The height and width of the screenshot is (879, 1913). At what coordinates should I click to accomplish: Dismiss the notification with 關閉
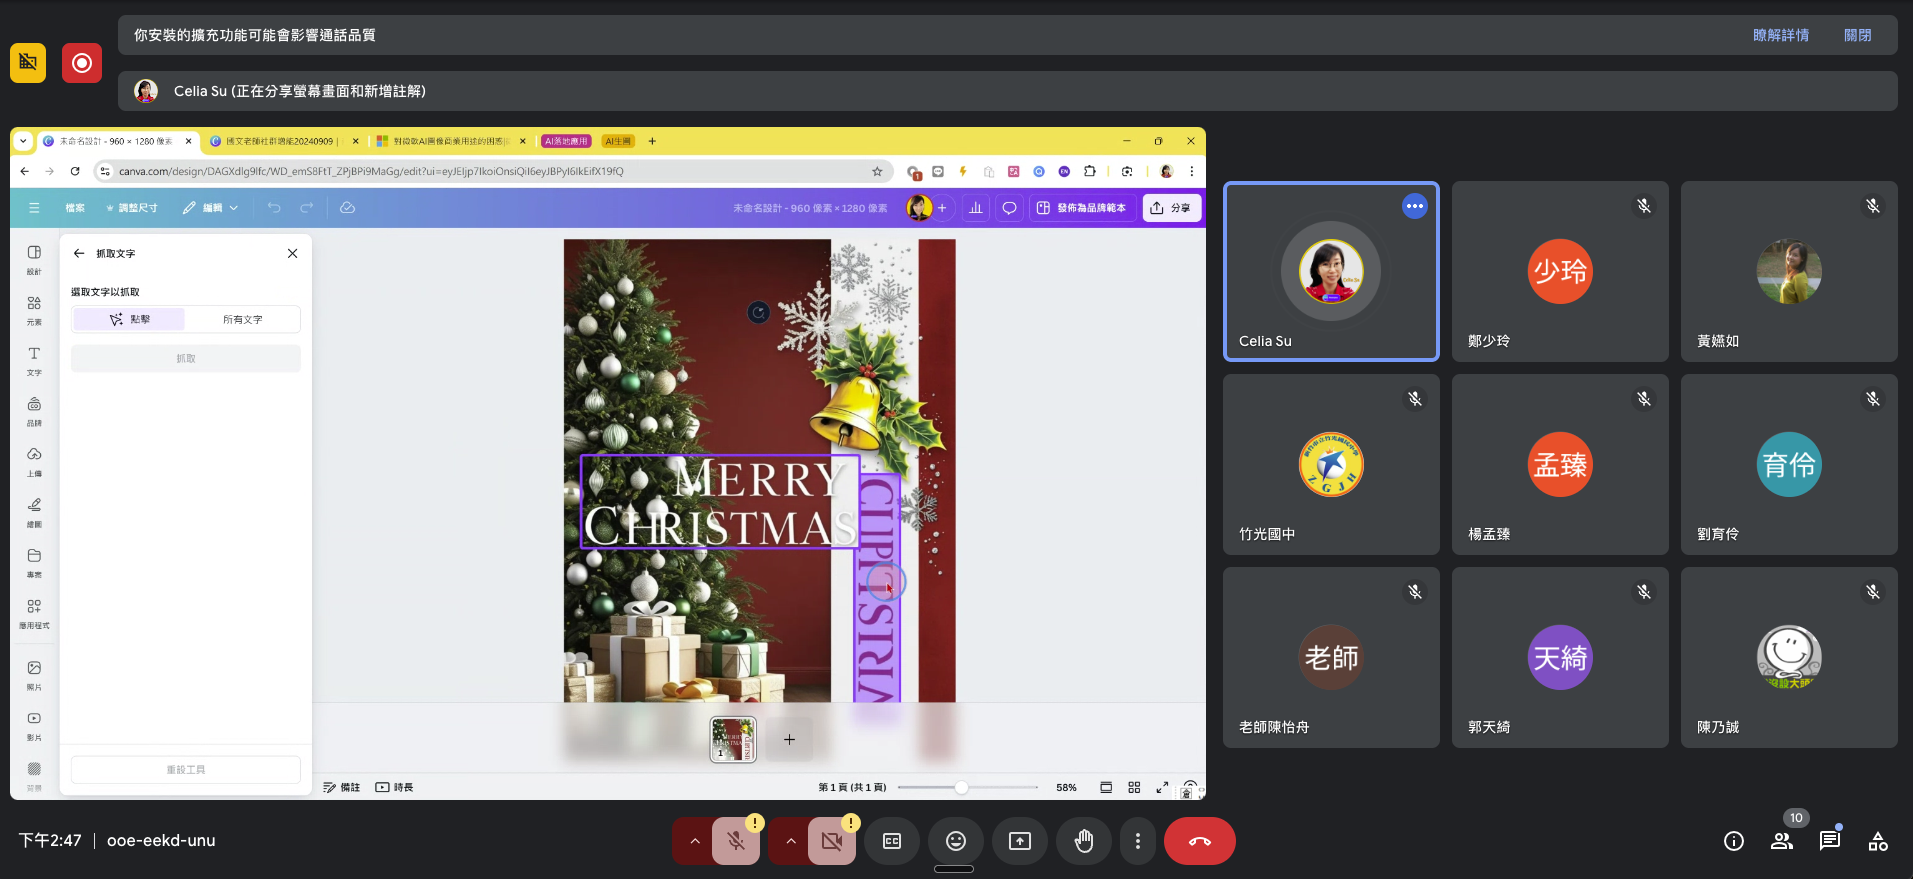click(x=1857, y=35)
